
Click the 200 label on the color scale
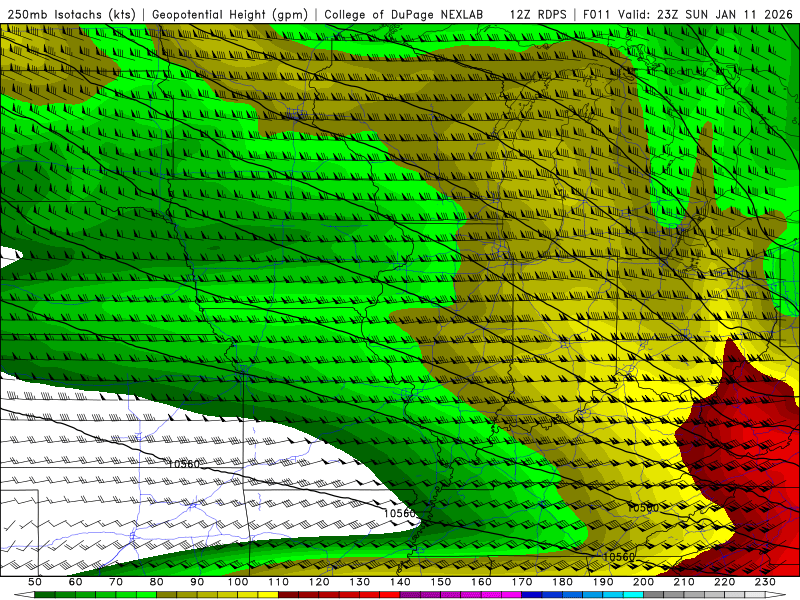coord(643,582)
